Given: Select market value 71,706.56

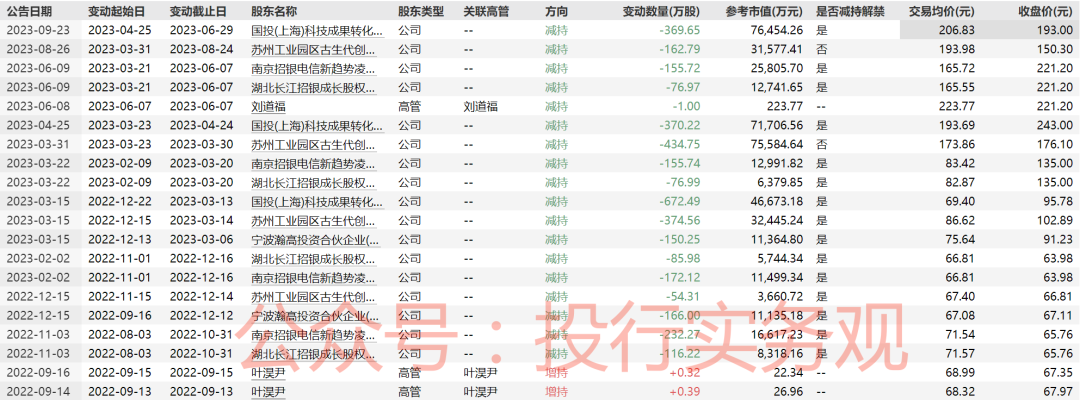Looking at the screenshot, I should click(777, 125).
